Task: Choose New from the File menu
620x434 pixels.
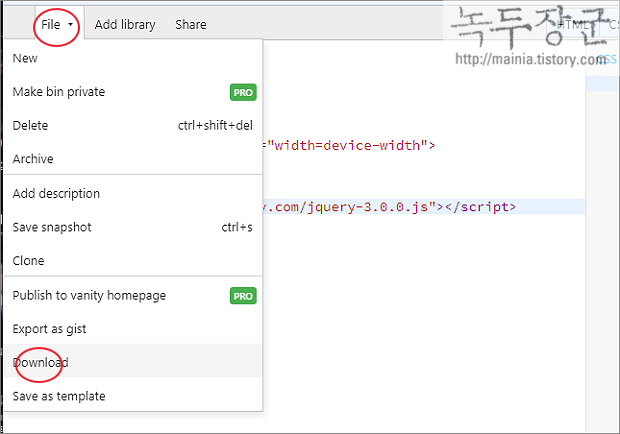Action: point(133,58)
